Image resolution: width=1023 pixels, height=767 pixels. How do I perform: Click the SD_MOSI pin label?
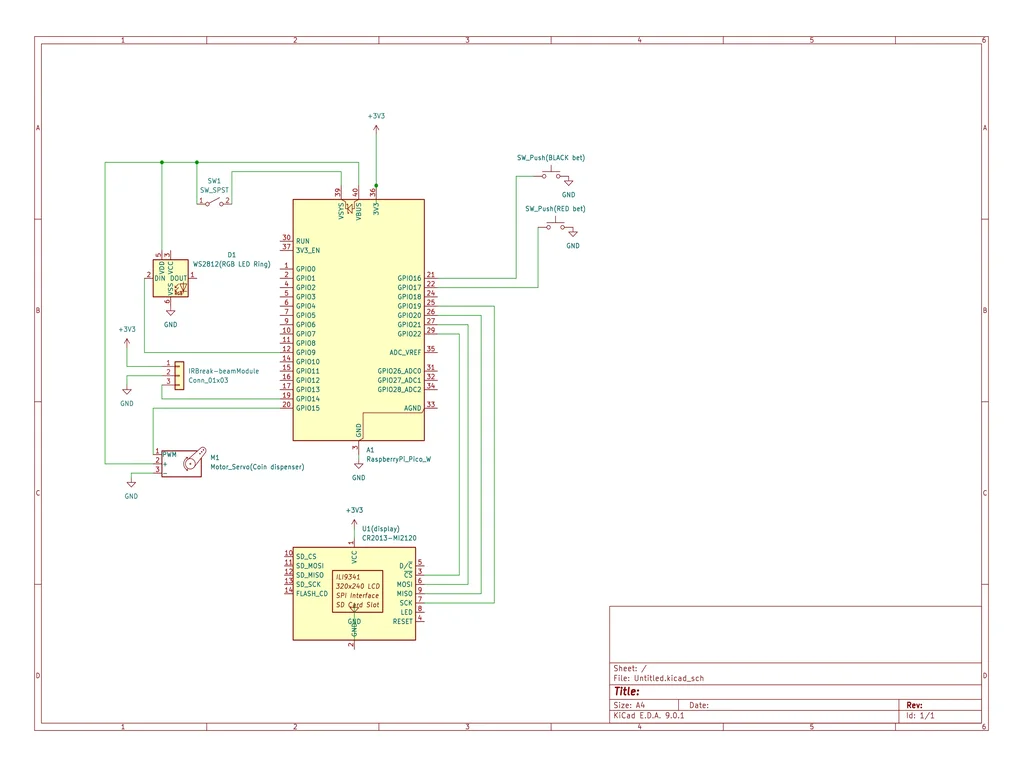click(x=310, y=566)
